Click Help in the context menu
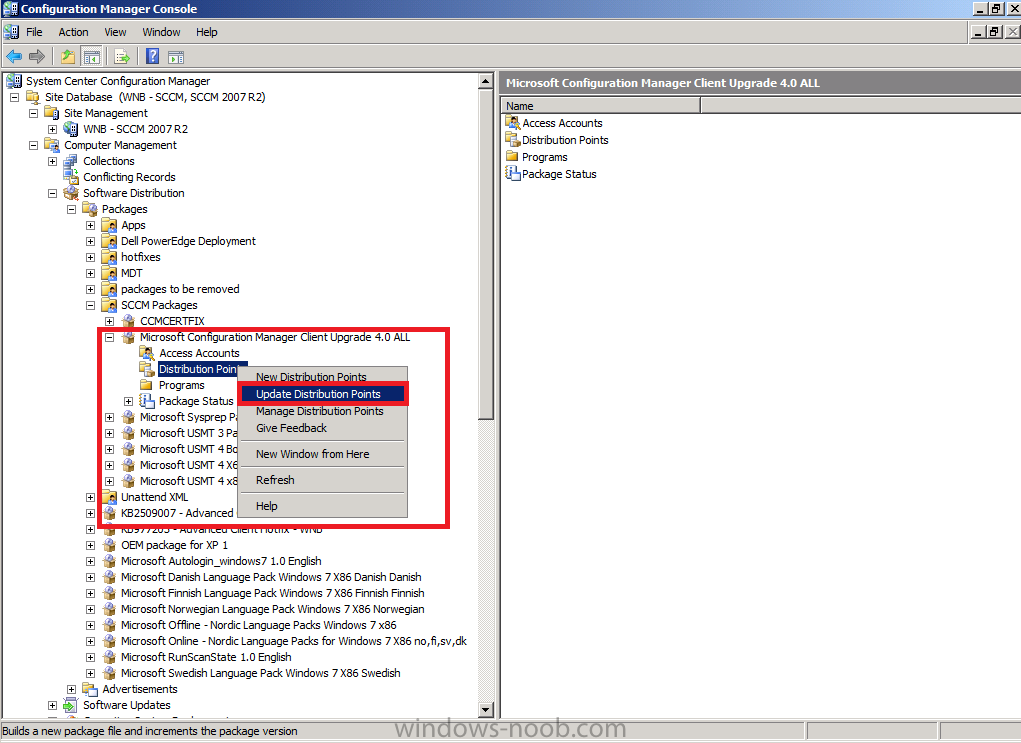Image resolution: width=1021 pixels, height=743 pixels. pos(323,506)
